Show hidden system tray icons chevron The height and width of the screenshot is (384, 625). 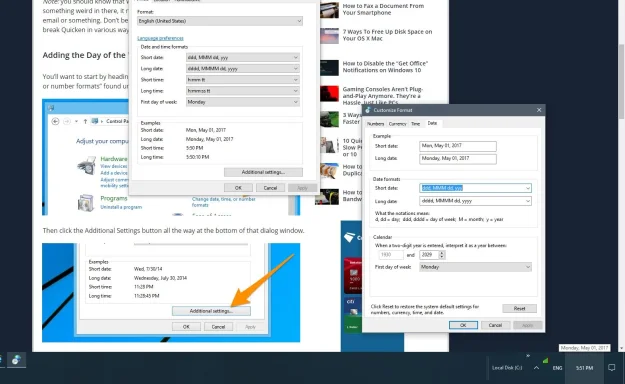pos(537,368)
